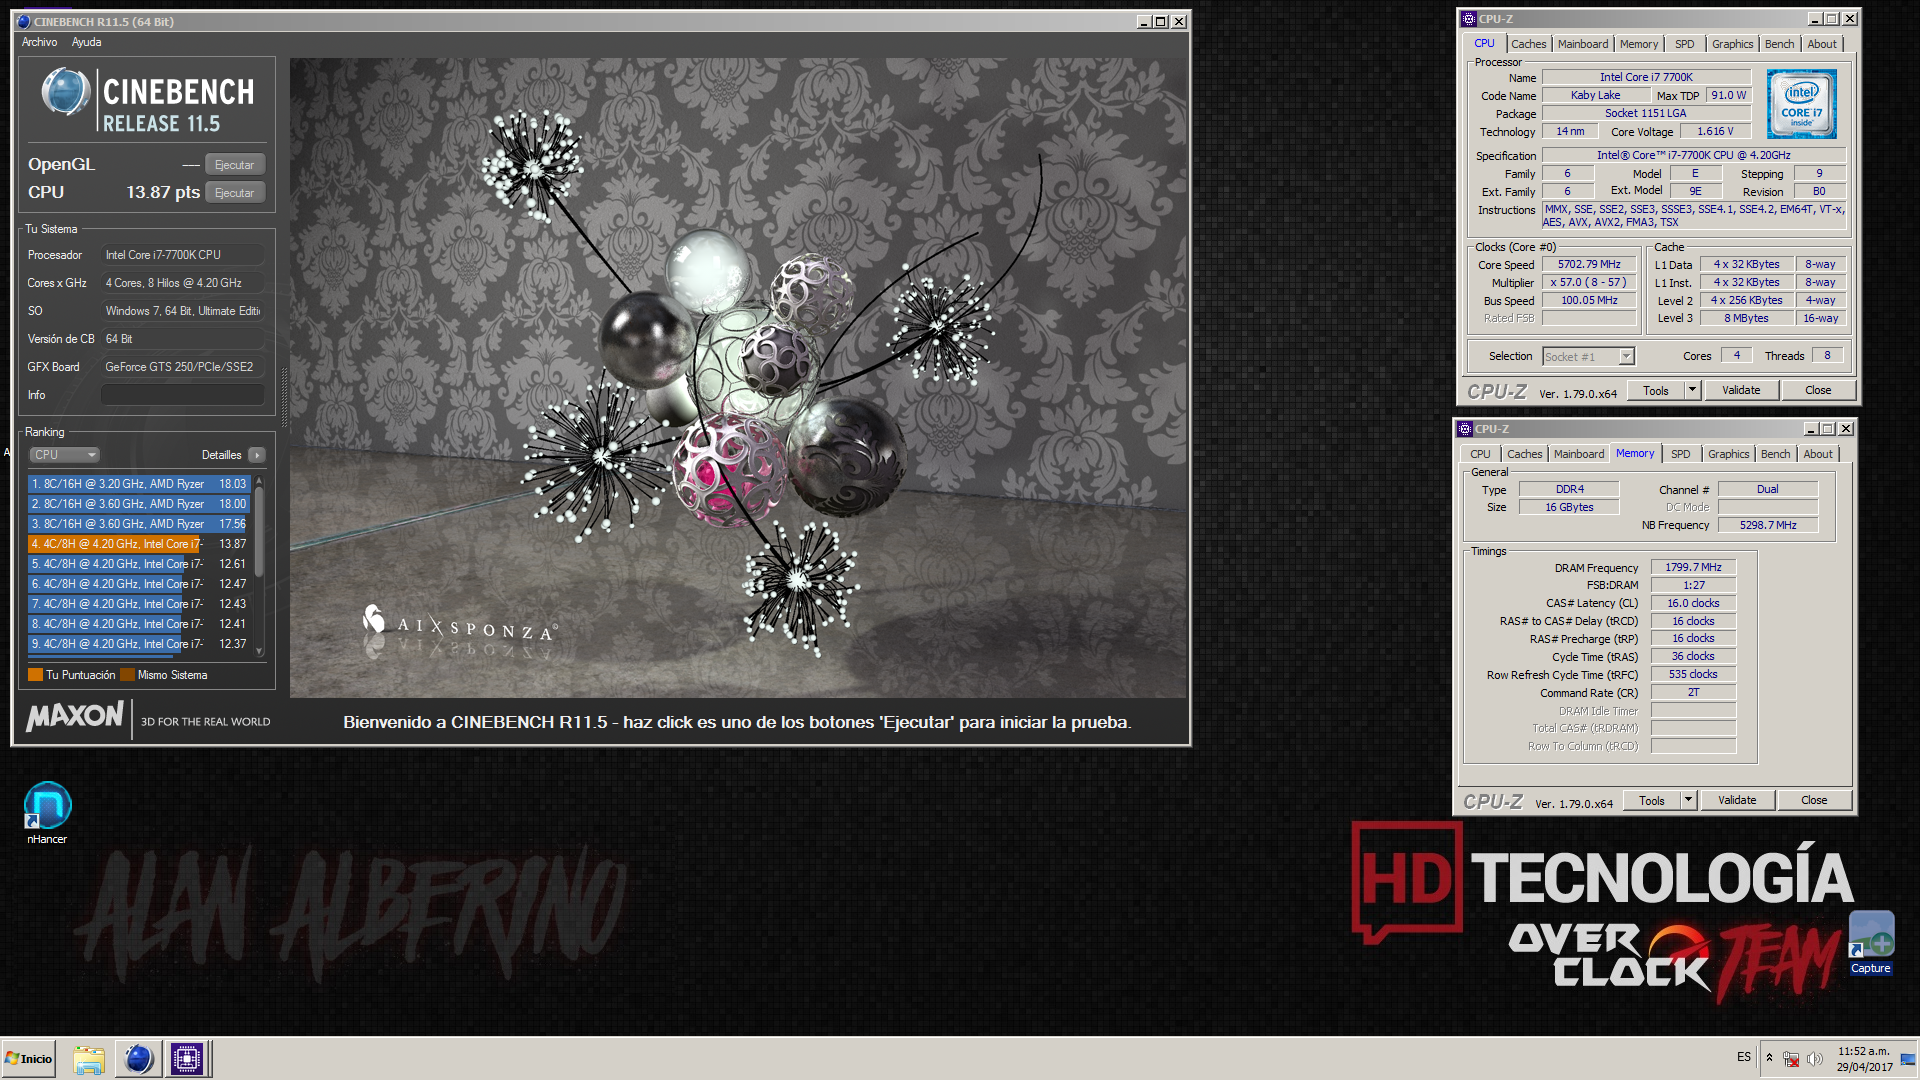Open Windows Explorer from the taskbar

[x=89, y=1059]
